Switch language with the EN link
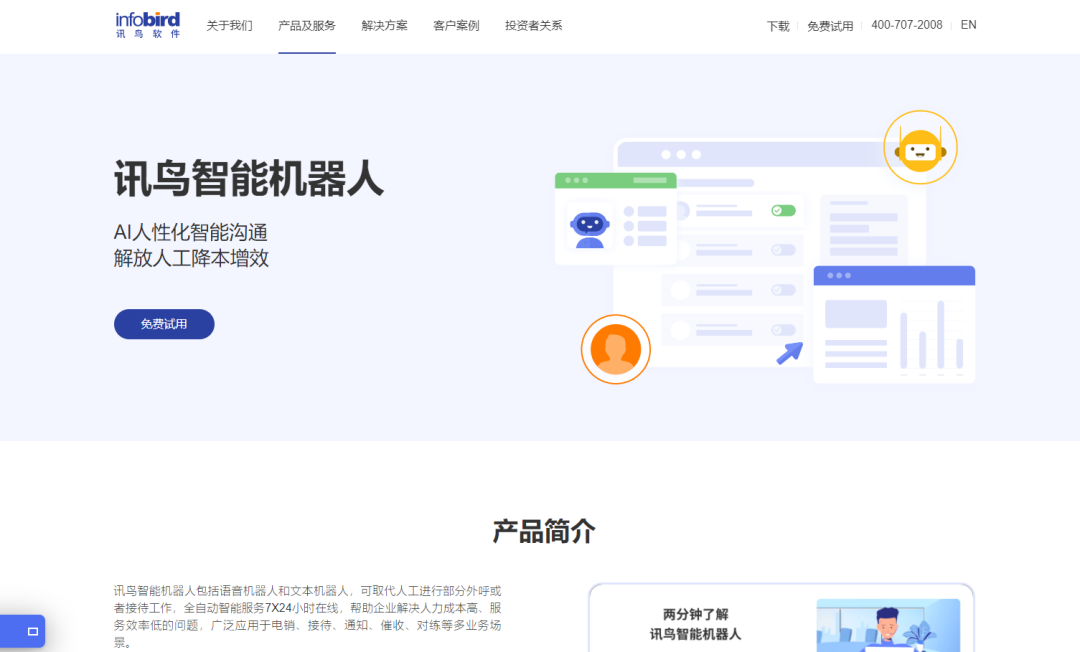 [968, 25]
